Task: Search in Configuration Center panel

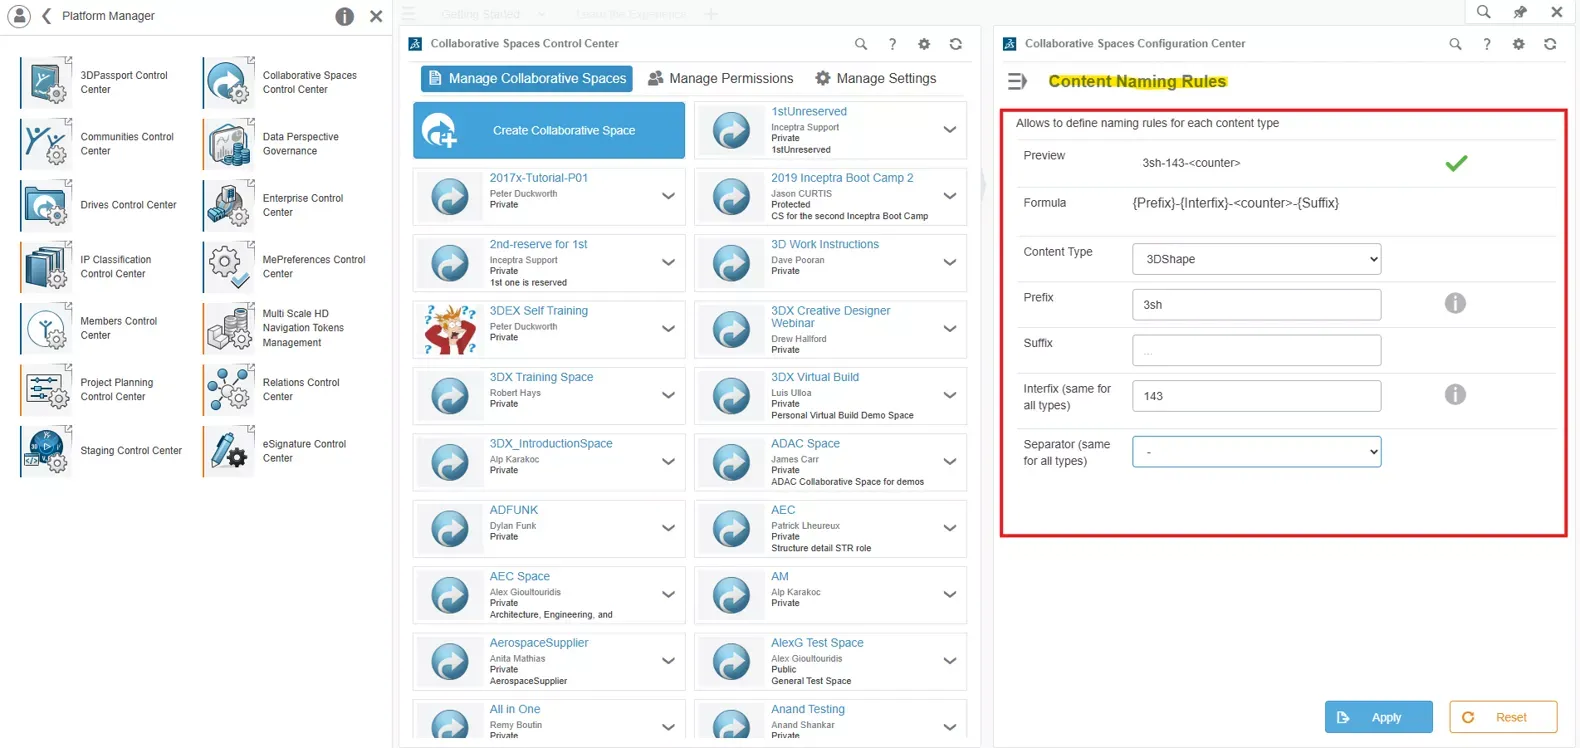Action: pyautogui.click(x=1455, y=44)
